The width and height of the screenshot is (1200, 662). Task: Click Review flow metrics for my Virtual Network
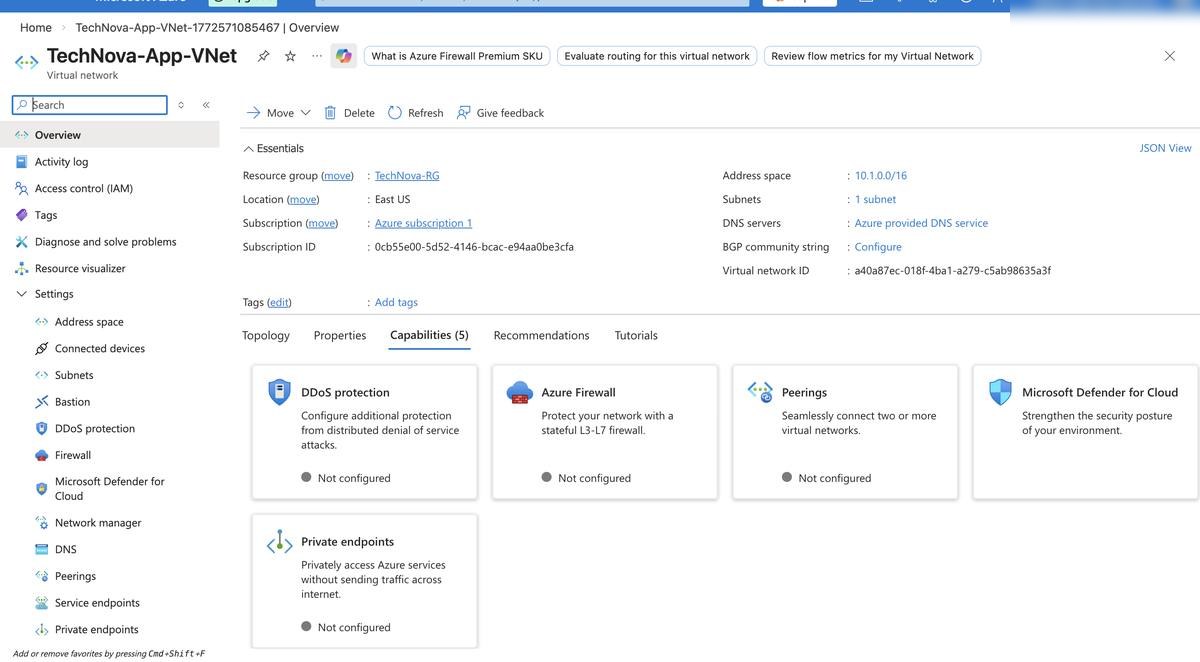point(872,56)
